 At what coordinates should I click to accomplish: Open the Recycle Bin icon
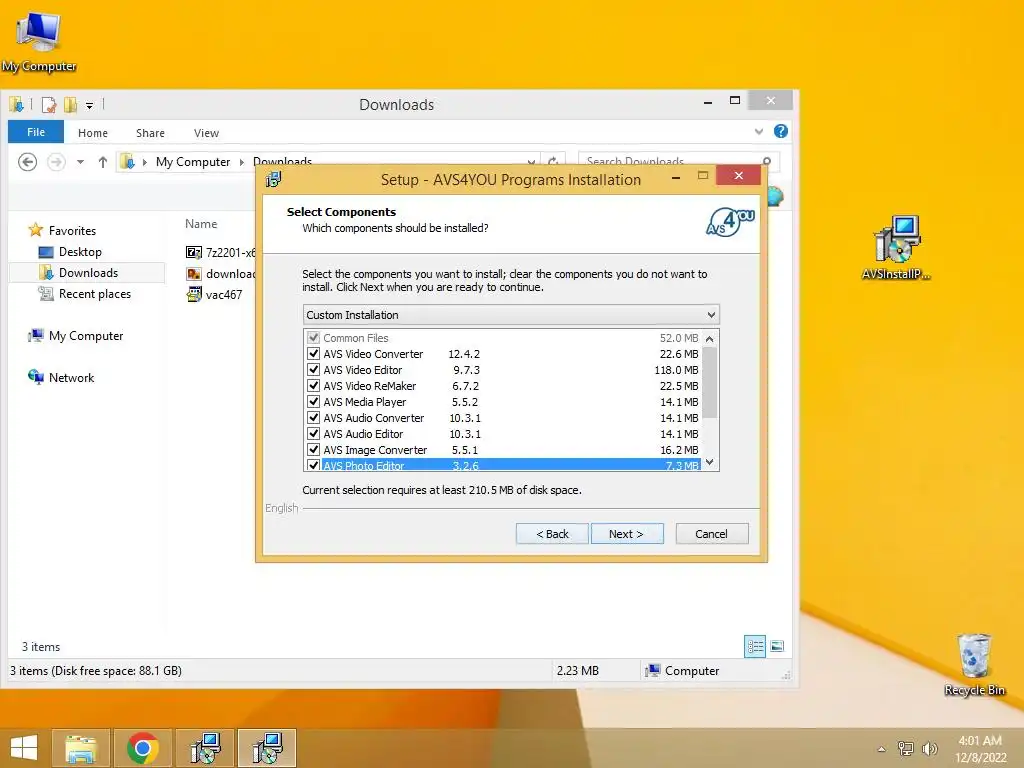click(x=974, y=664)
